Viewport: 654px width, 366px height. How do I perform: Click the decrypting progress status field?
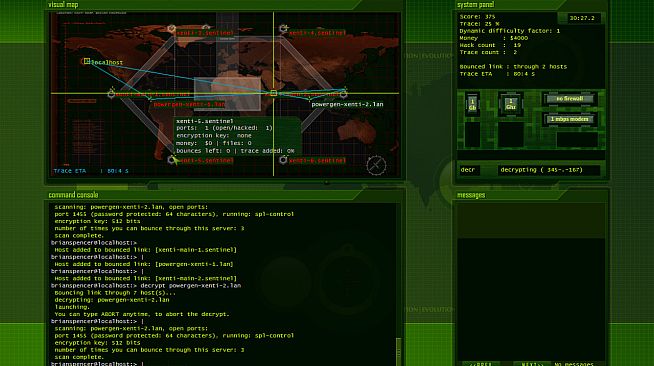(548, 170)
